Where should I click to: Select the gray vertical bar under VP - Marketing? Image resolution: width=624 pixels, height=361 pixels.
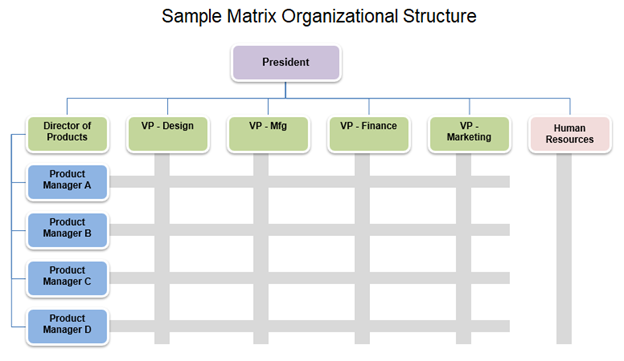point(464,248)
